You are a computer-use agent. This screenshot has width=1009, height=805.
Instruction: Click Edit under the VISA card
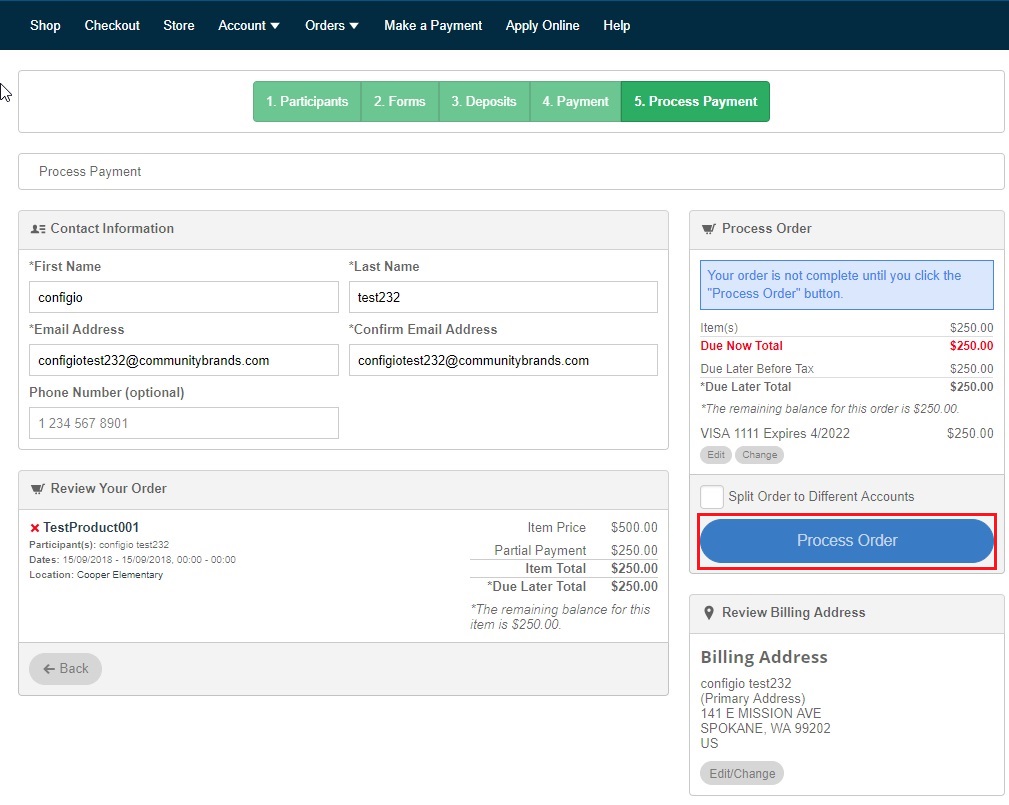click(x=716, y=455)
